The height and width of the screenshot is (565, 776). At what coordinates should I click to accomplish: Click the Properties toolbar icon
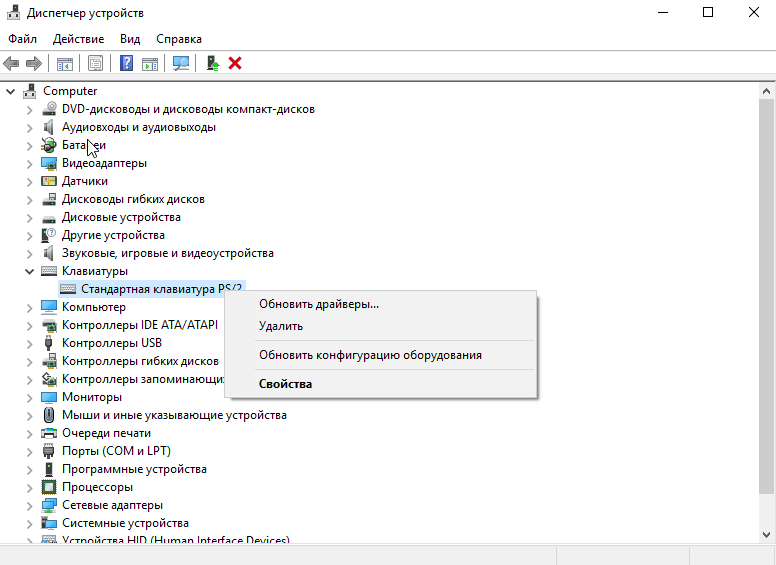coord(96,63)
